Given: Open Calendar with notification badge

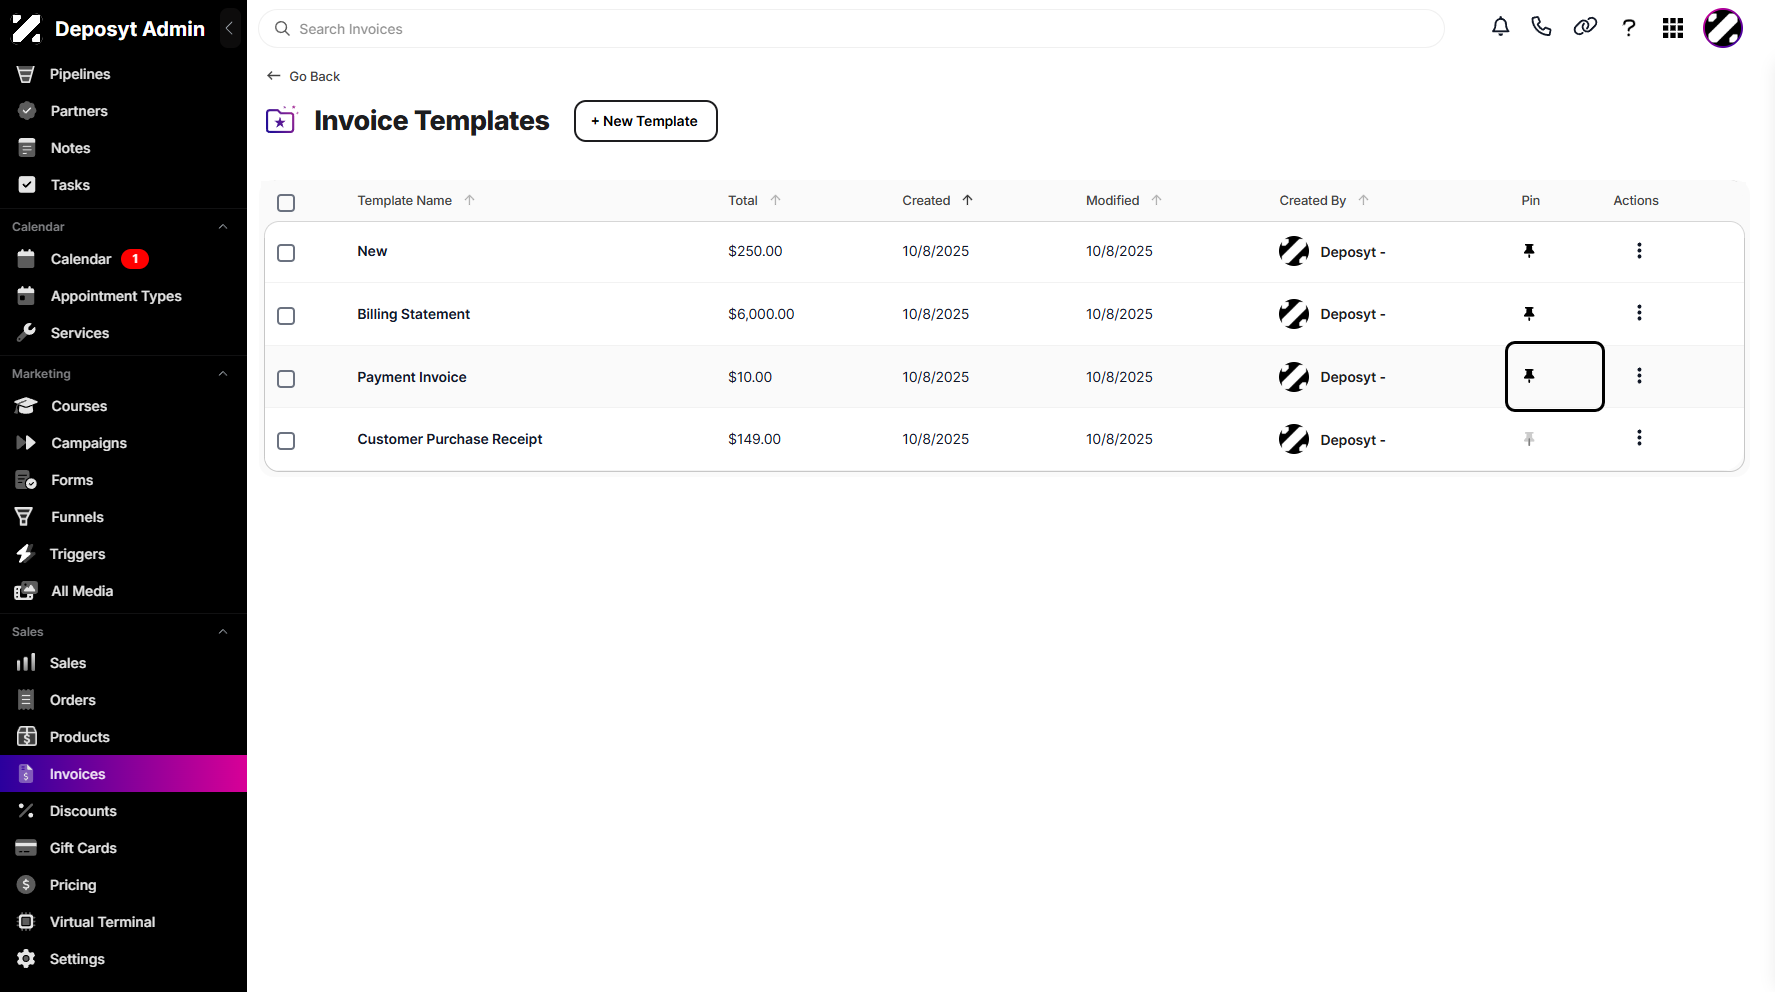Looking at the screenshot, I should click(x=123, y=259).
